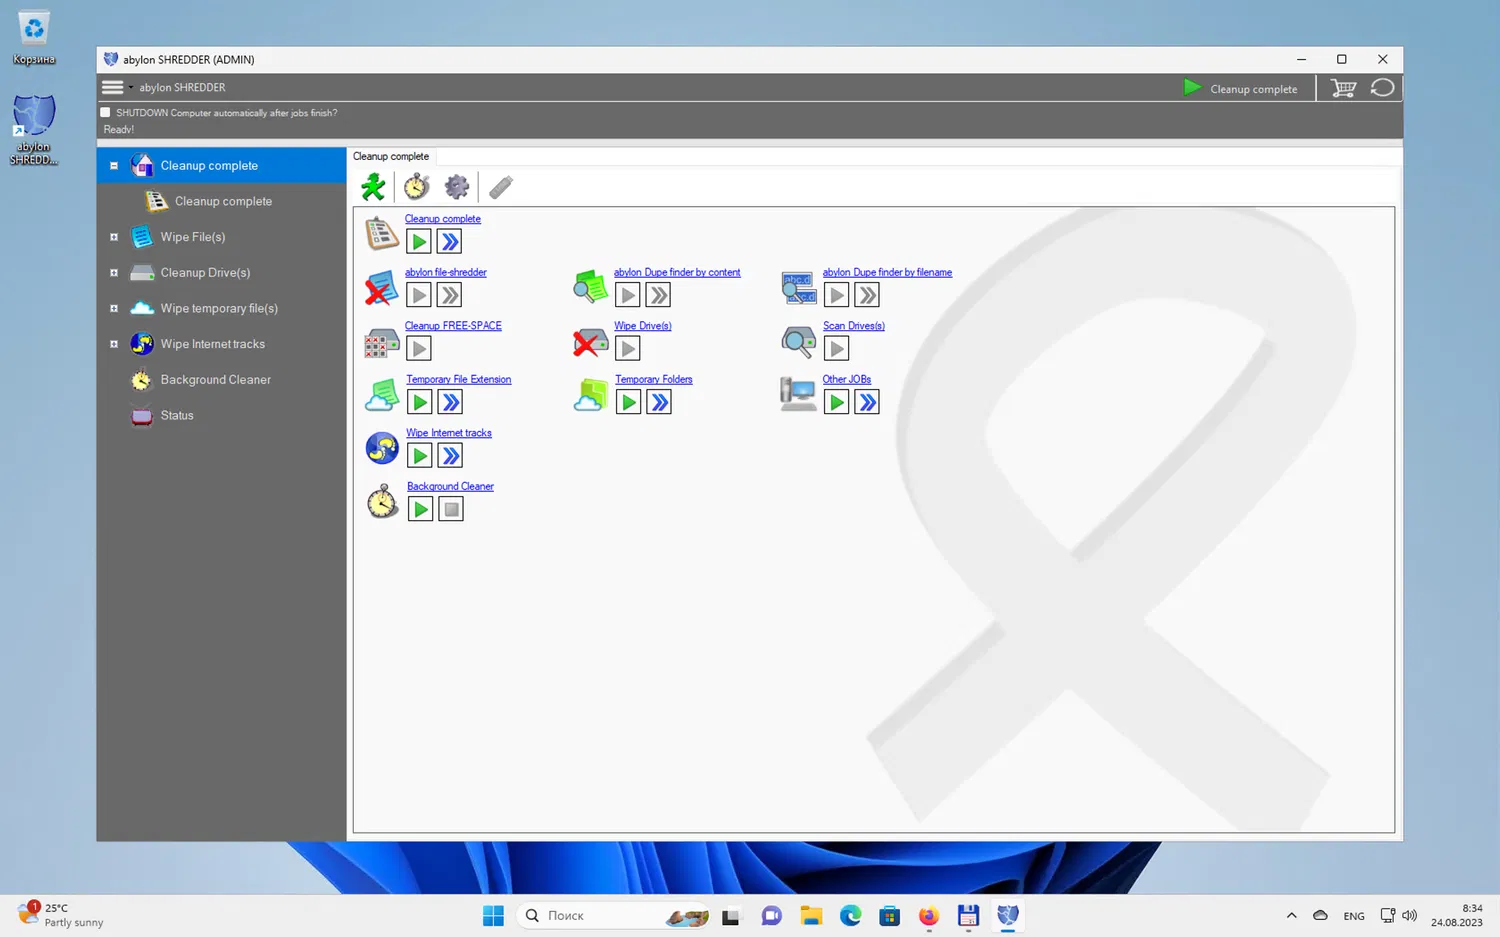The width and height of the screenshot is (1500, 937).
Task: Start the Temporary Folders job's play button
Action: tap(628, 402)
